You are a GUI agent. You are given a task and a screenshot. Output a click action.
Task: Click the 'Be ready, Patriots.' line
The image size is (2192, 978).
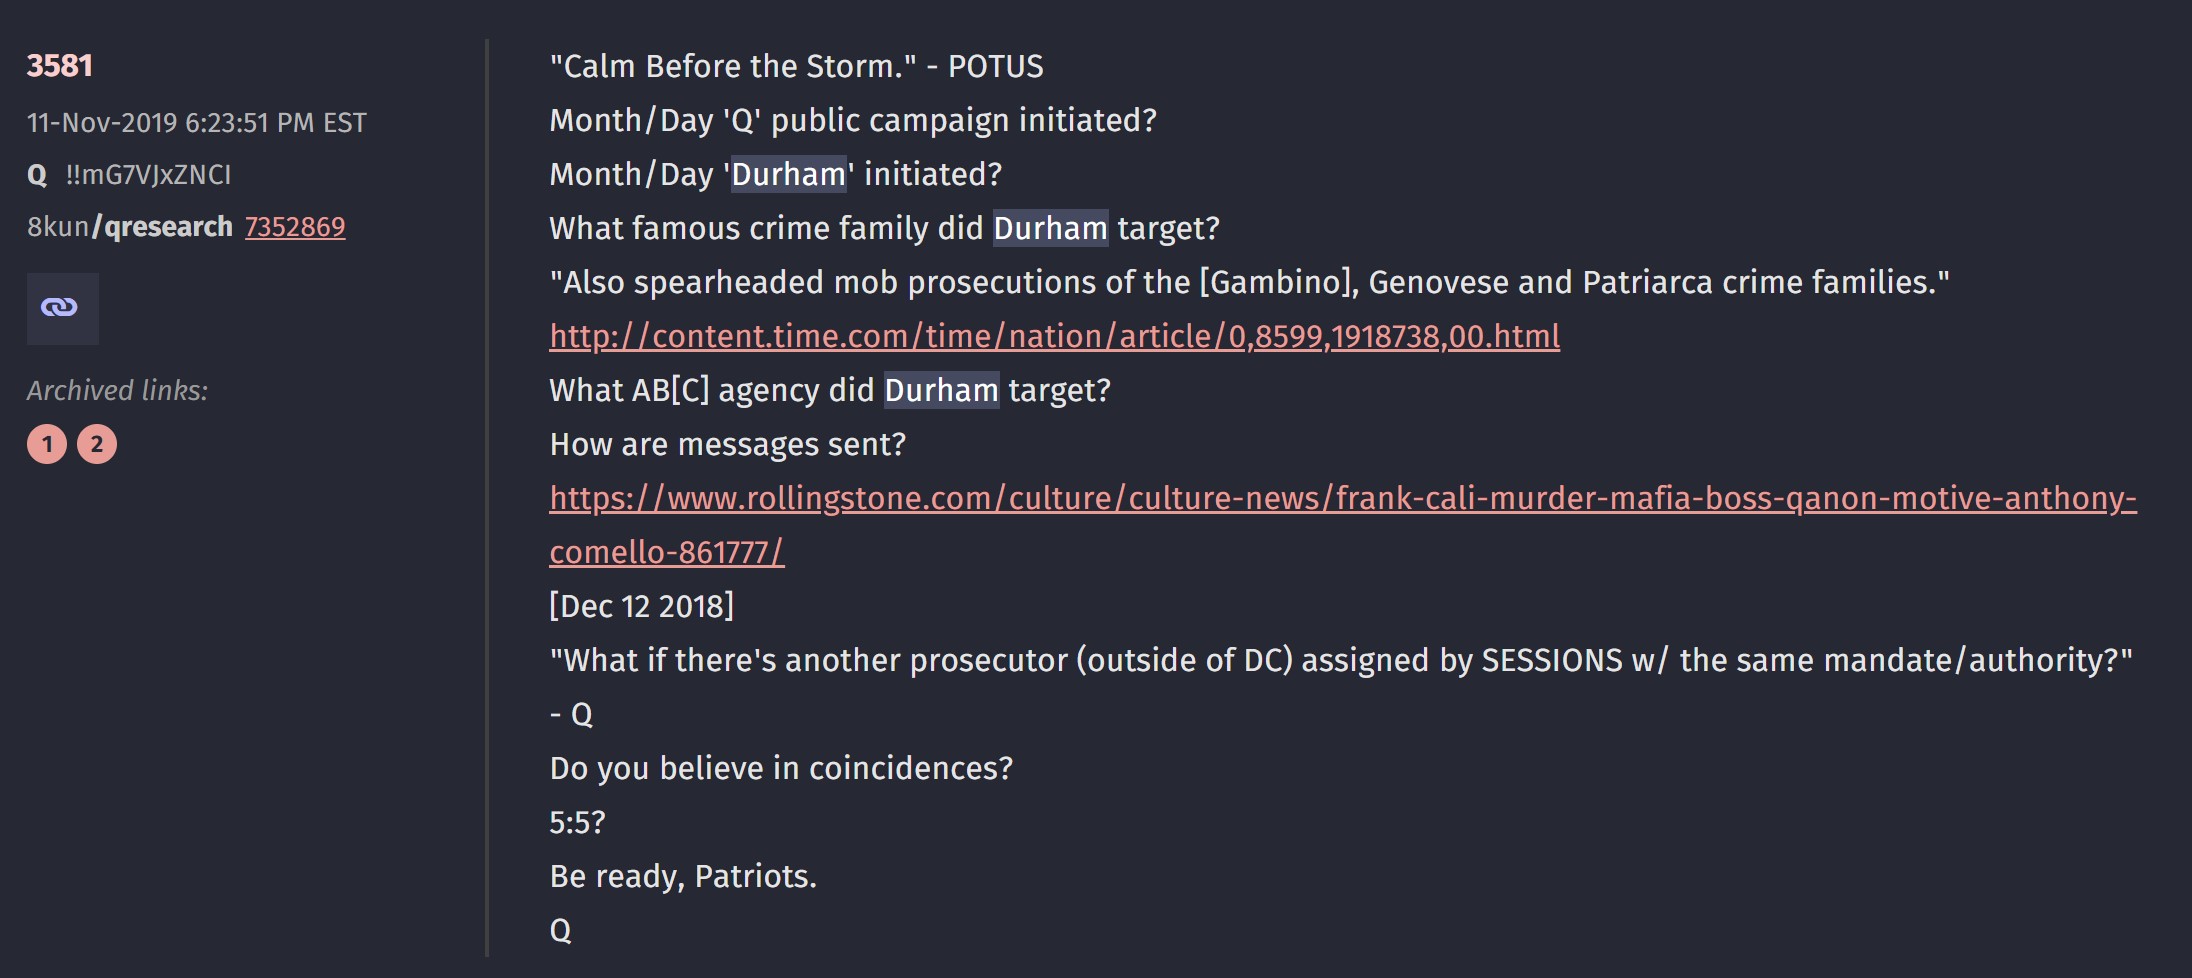683,876
